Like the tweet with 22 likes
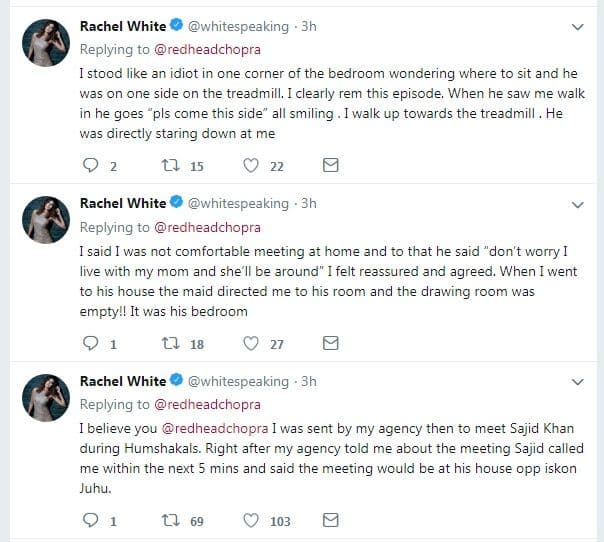 click(x=252, y=166)
